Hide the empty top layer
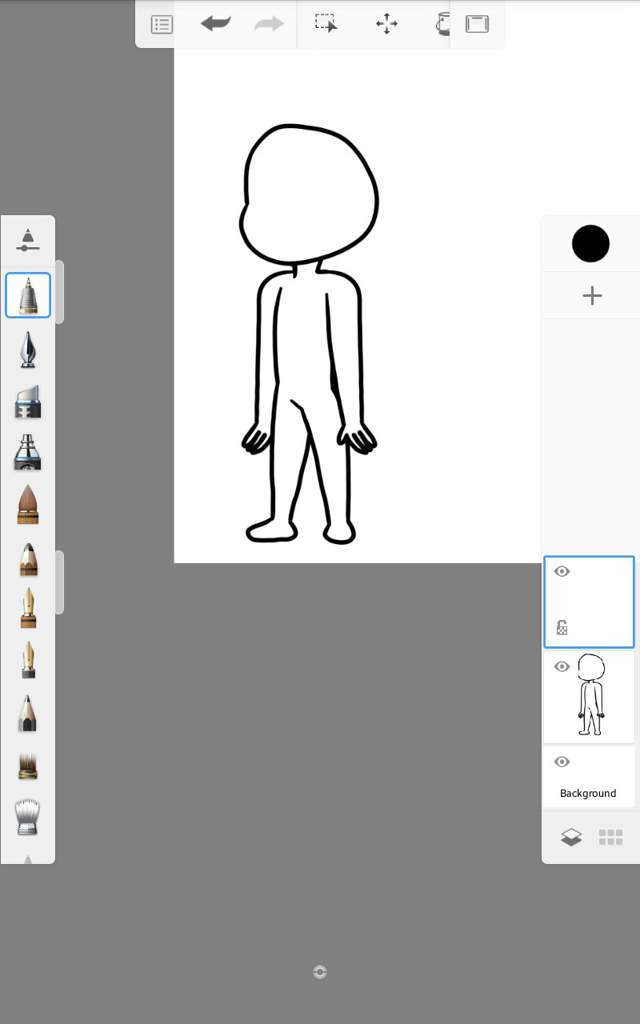The height and width of the screenshot is (1024, 640). [562, 571]
